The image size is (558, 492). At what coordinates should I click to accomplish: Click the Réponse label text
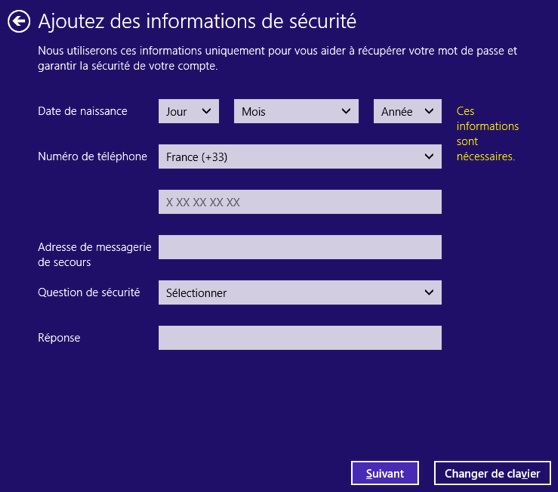click(59, 338)
